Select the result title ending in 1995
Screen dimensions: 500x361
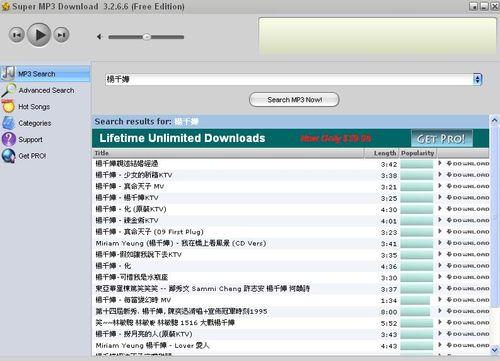coord(181,311)
